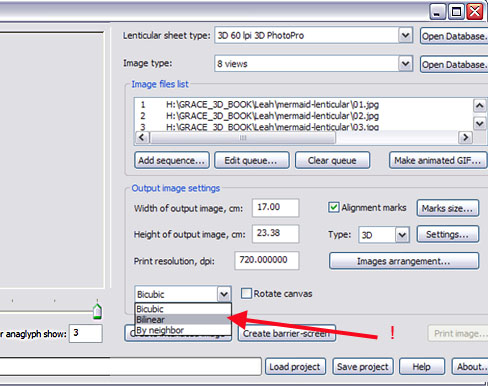Click the Print resolution dpi field
This screenshot has width=488, height=386.
pos(267,260)
